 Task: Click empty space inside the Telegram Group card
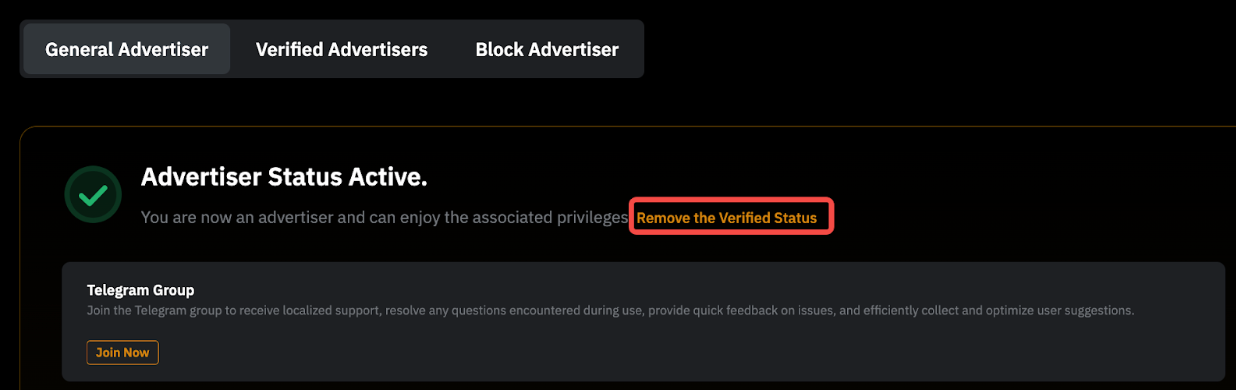[x=700, y=351]
